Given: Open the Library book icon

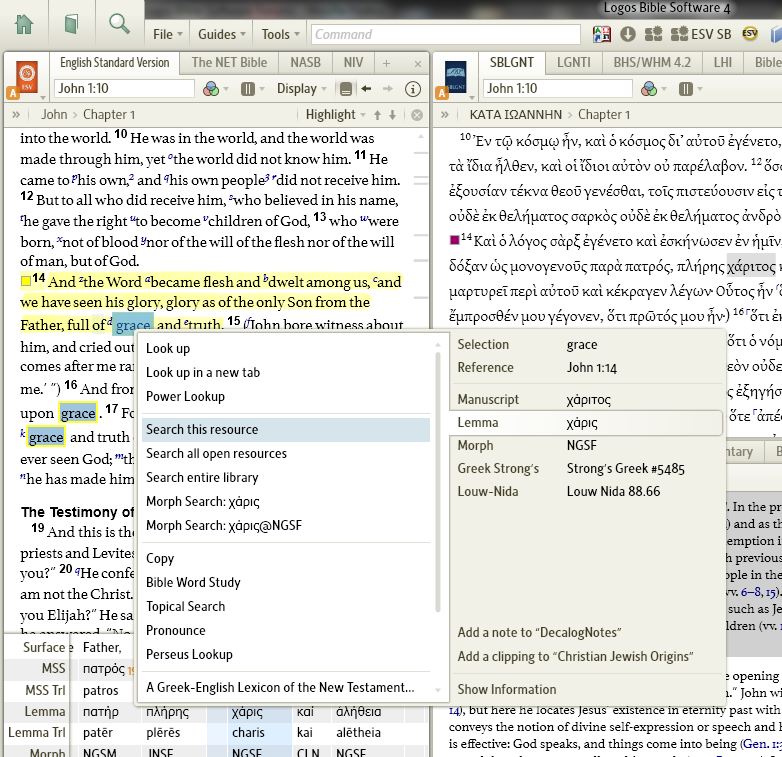Looking at the screenshot, I should (72, 24).
